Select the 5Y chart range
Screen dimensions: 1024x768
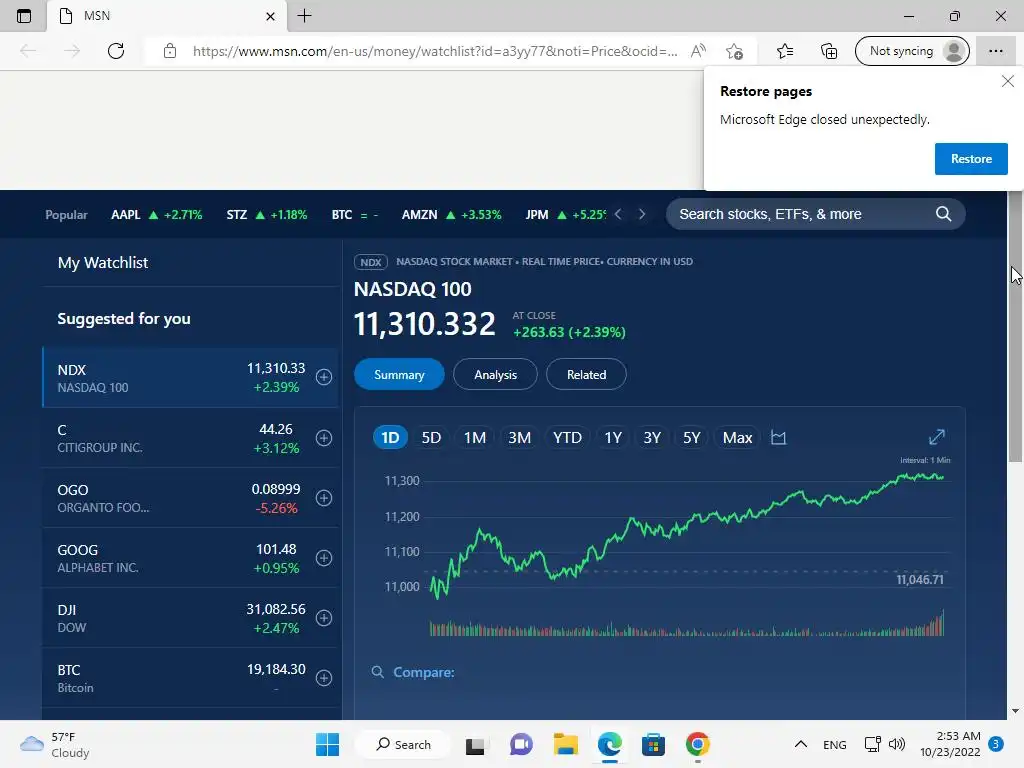point(691,438)
